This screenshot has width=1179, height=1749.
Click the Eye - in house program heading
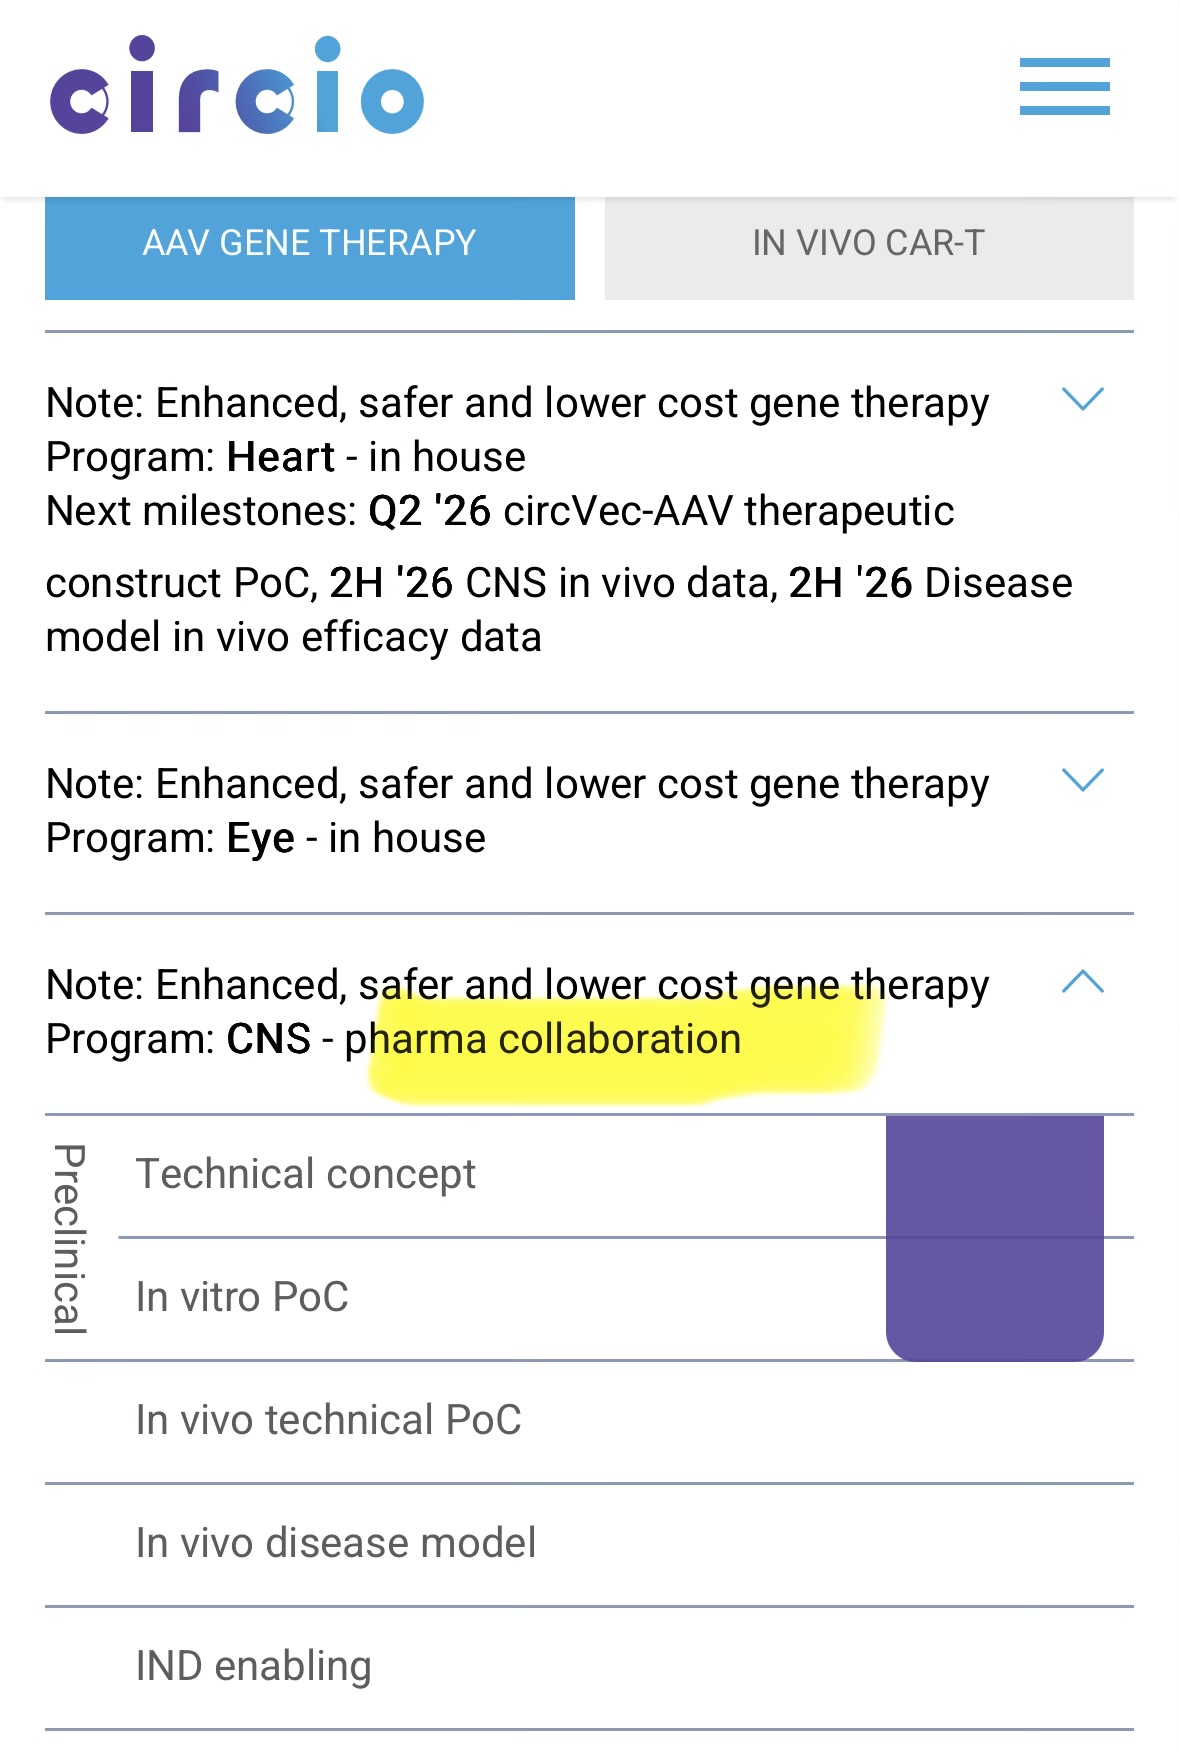pos(266,838)
